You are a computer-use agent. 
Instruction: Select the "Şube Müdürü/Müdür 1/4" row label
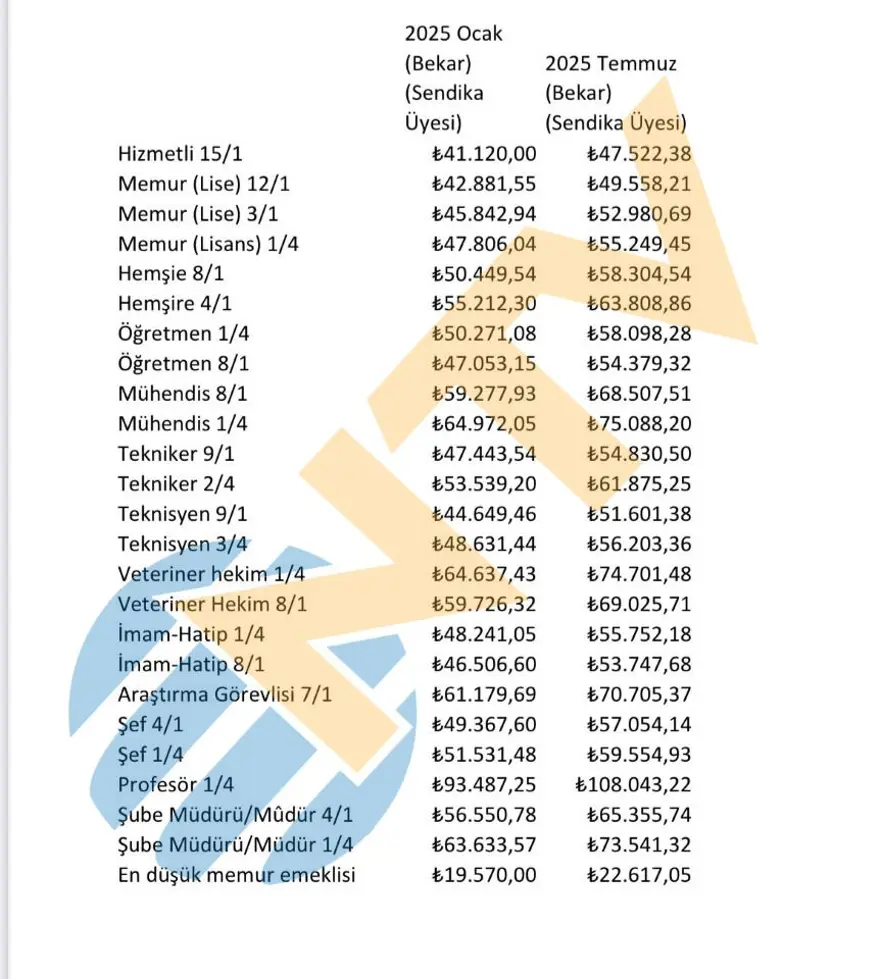pyautogui.click(x=235, y=845)
